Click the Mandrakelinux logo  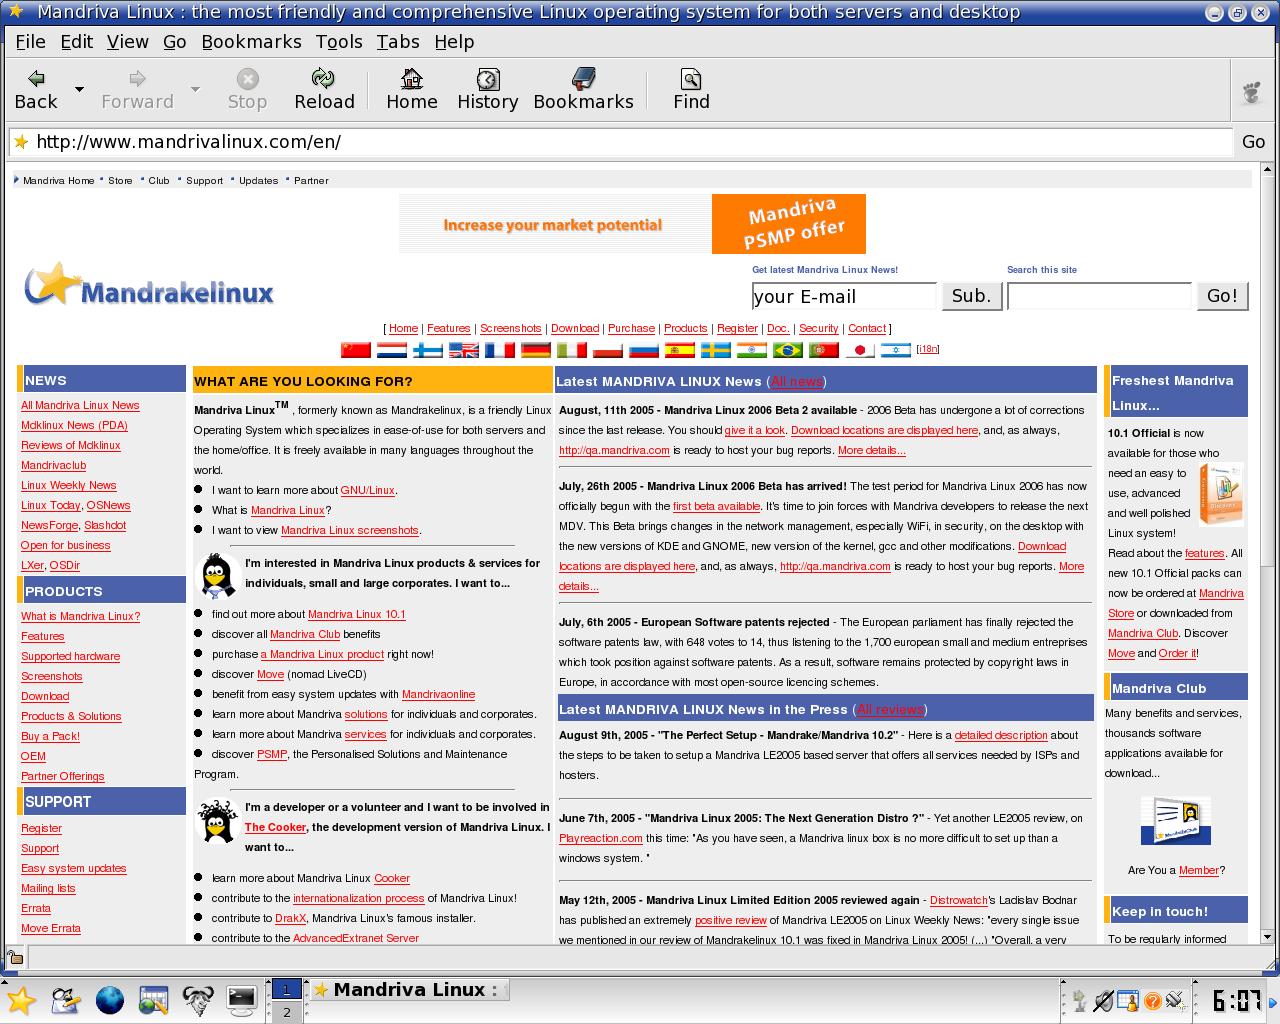149,286
